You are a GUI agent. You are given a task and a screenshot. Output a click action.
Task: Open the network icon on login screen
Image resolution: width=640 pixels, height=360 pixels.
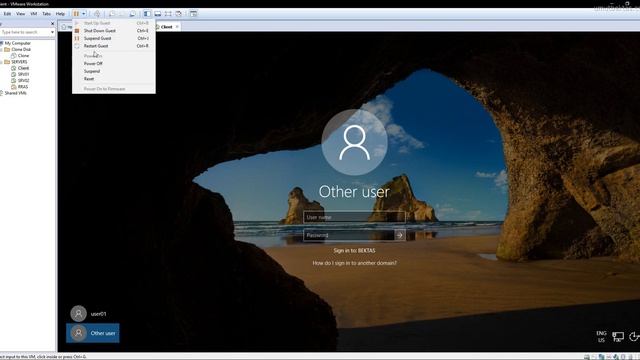[618, 337]
